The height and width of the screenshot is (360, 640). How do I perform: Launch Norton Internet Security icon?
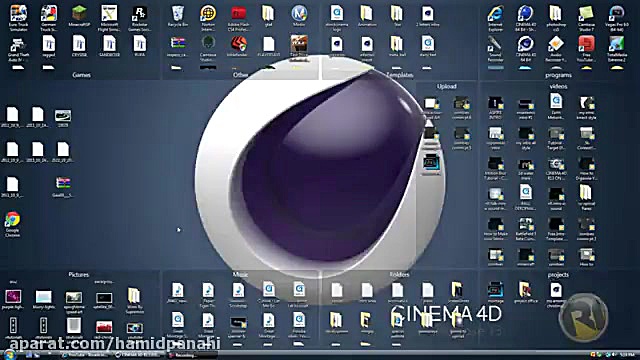208,18
